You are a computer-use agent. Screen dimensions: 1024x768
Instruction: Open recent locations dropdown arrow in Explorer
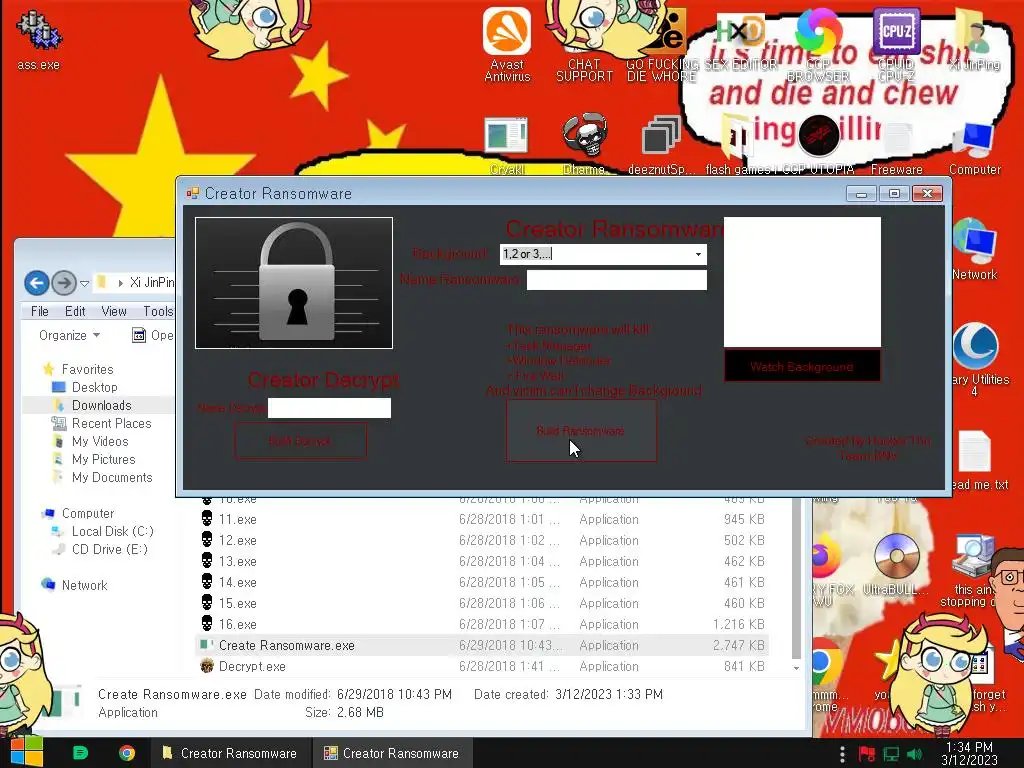click(x=84, y=283)
